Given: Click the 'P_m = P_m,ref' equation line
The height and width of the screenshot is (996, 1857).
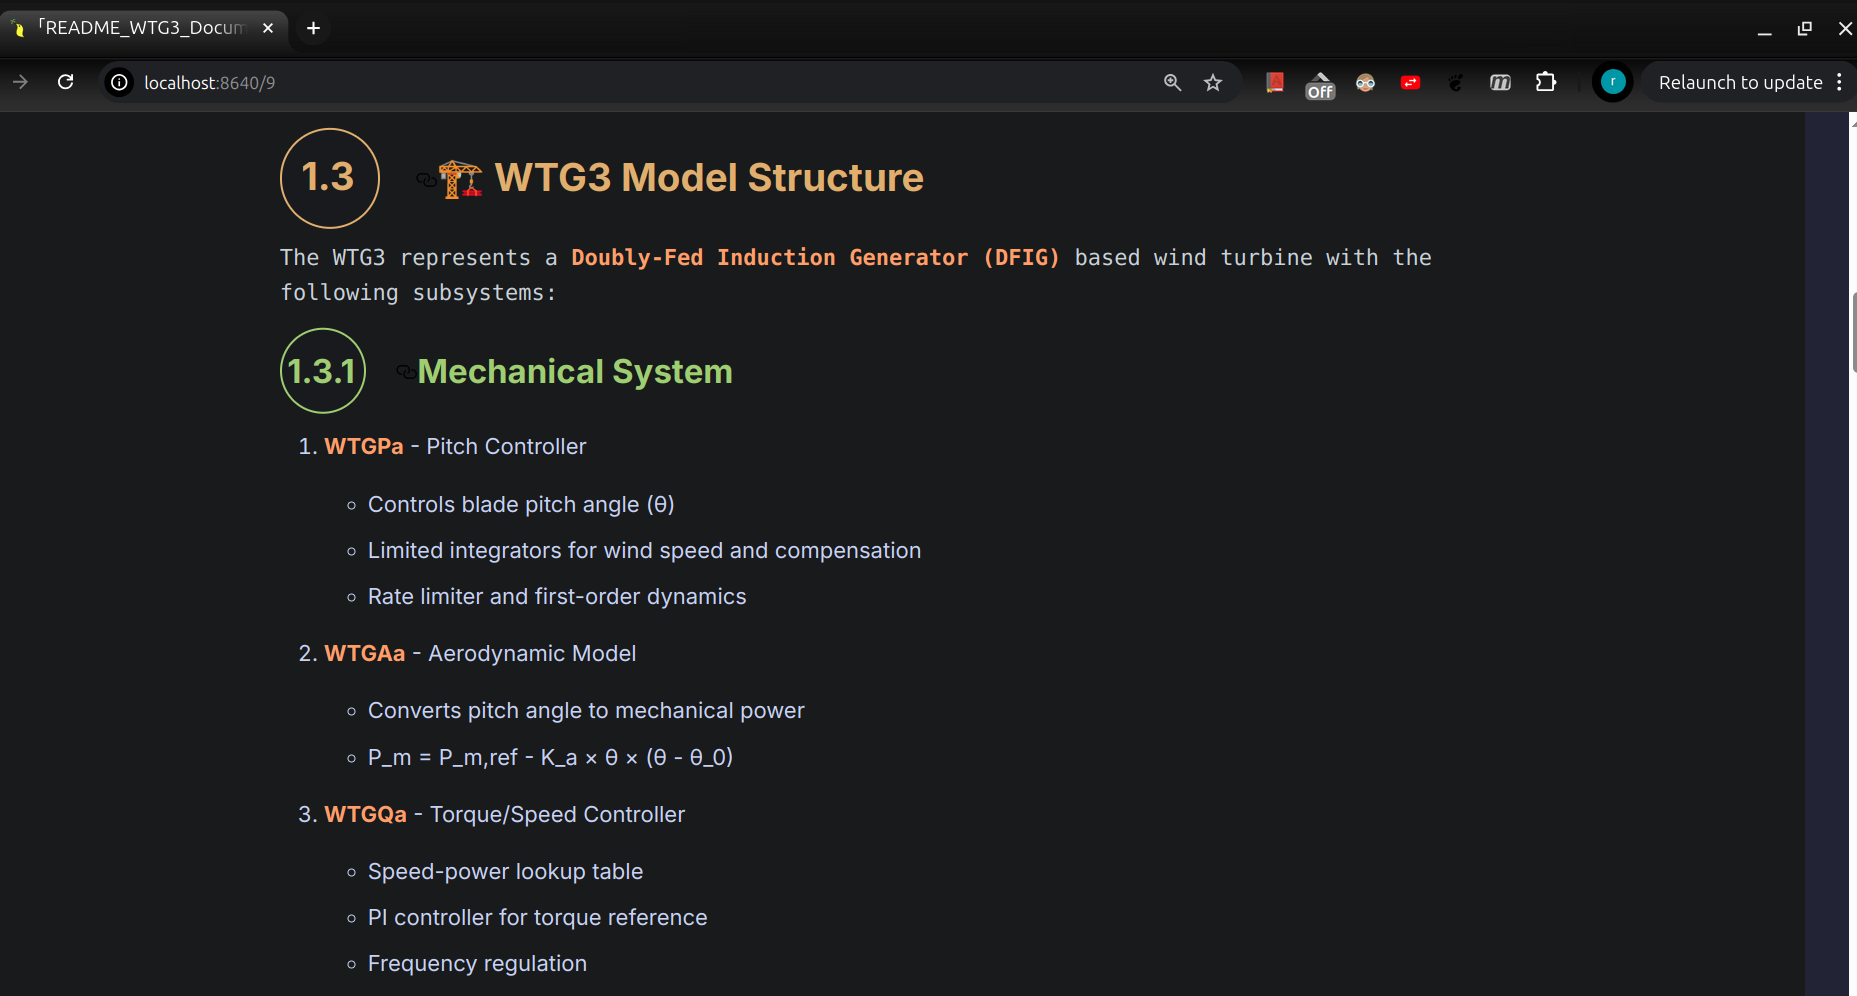Looking at the screenshot, I should click(x=550, y=757).
